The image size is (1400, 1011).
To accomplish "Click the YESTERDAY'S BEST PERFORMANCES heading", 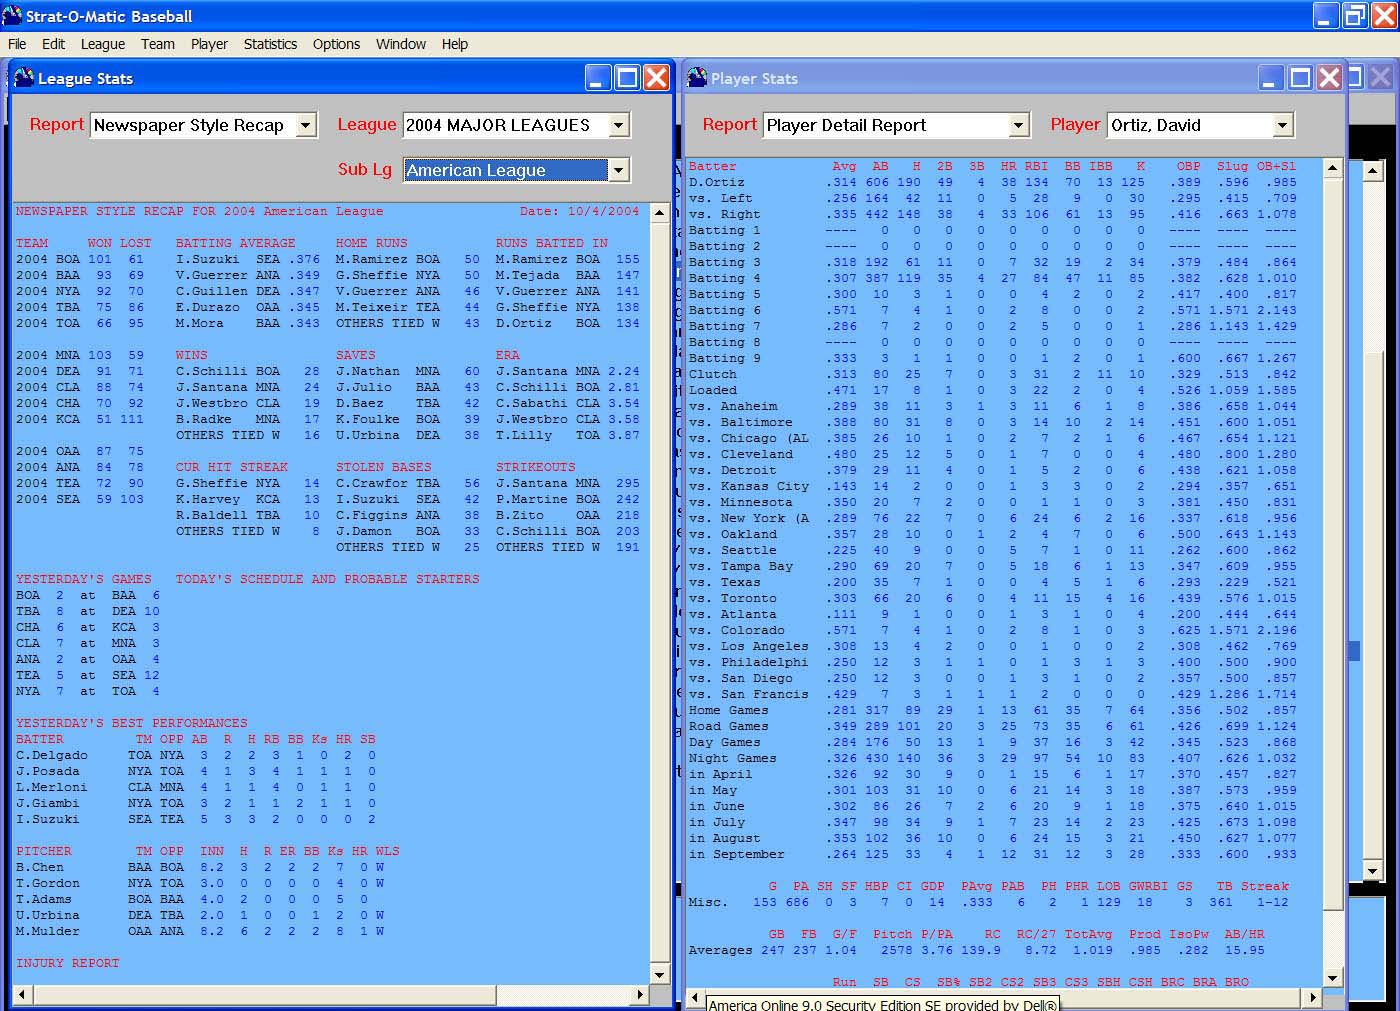I will point(132,723).
